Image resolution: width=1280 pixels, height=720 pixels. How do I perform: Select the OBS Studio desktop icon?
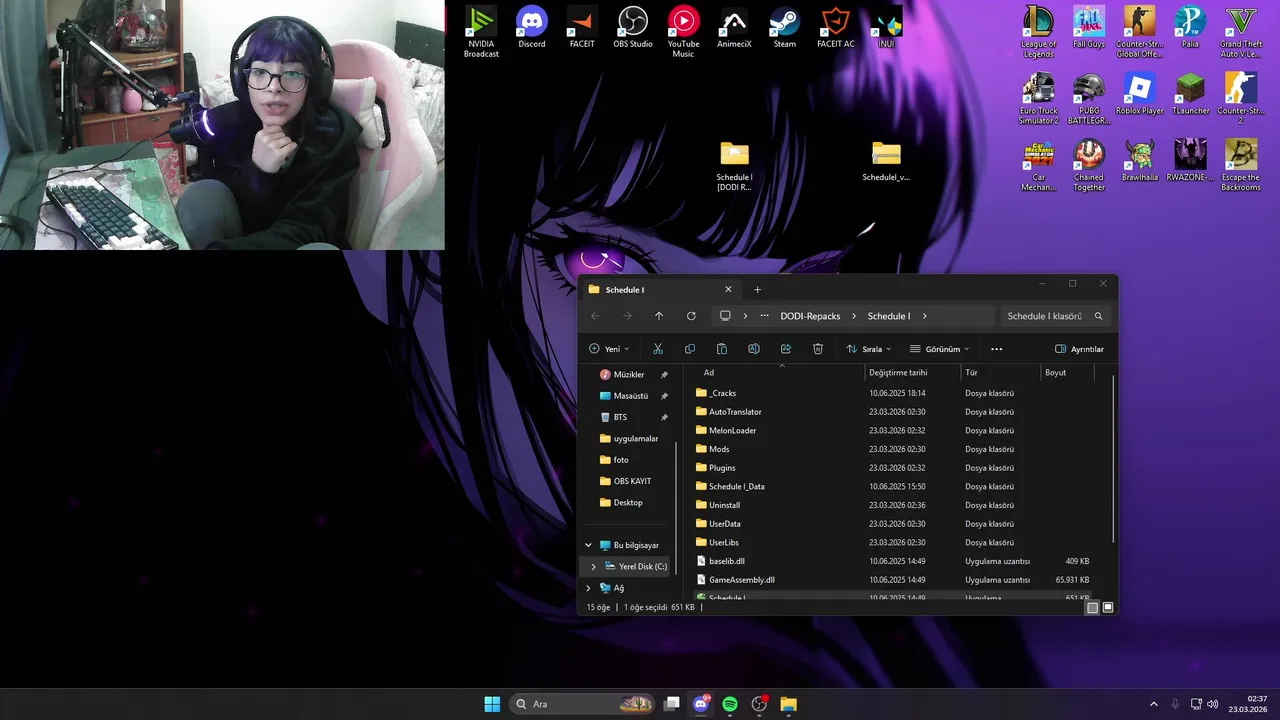[x=633, y=27]
